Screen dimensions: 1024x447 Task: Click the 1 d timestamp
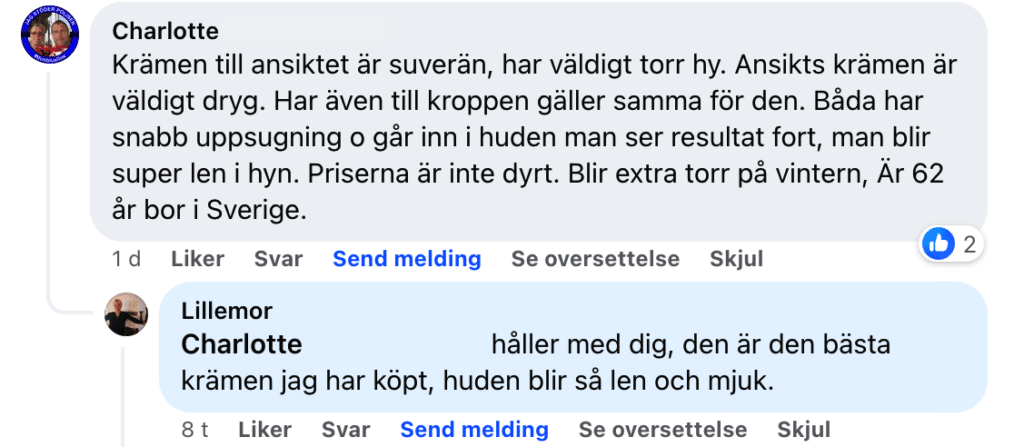[126, 259]
